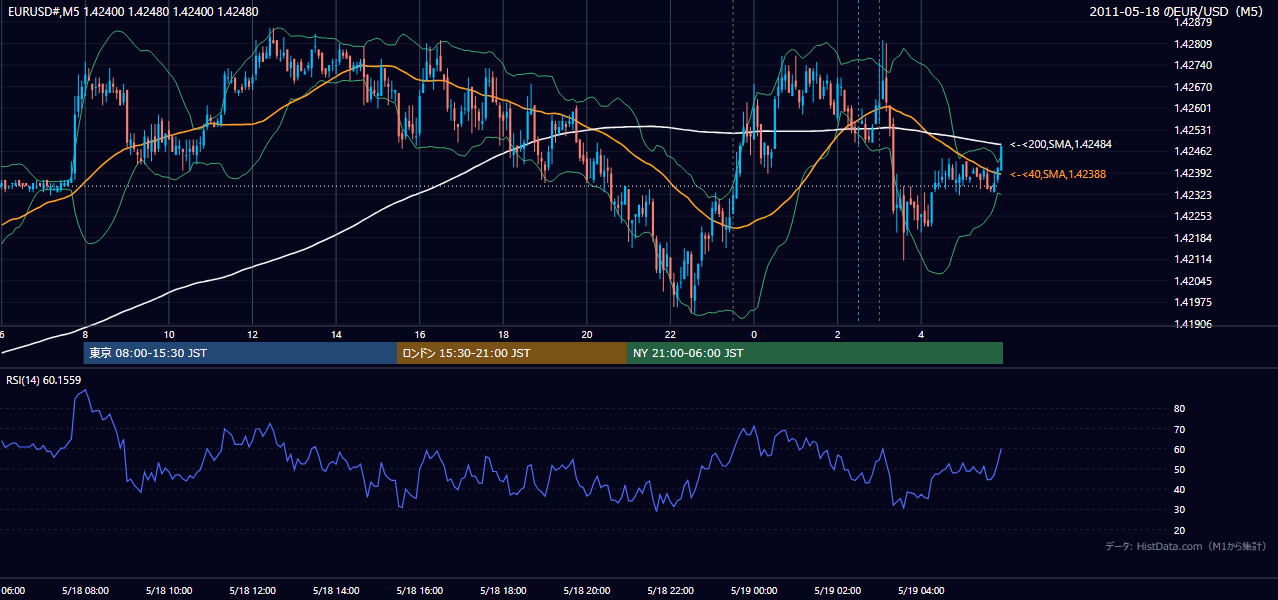Screen dimensions: 1278x600
Task: Click price scale value 1.42601
Action: (1194, 108)
